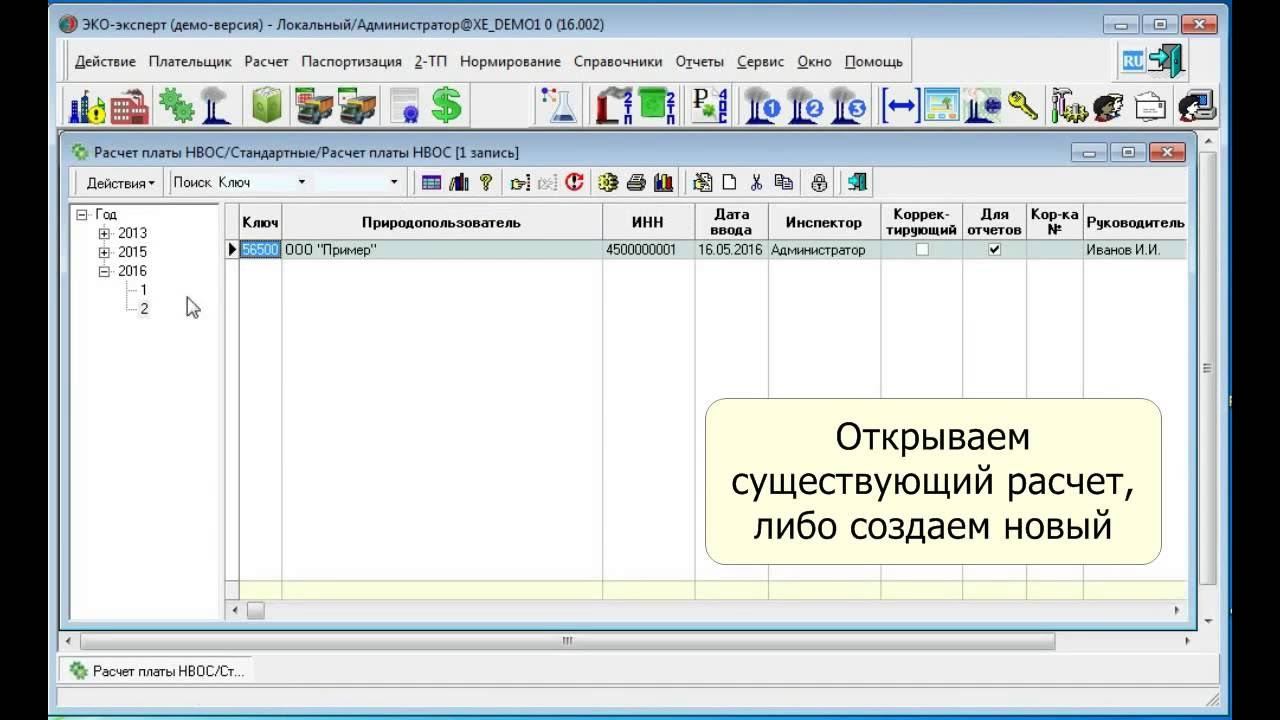Click the certificate document icon
1280x720 pixels.
tap(404, 105)
